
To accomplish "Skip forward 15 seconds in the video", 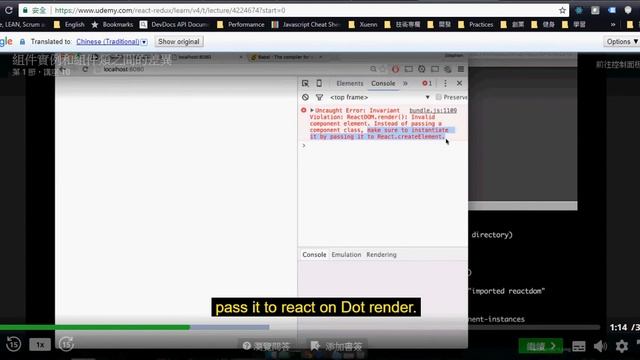I will [66, 344].
